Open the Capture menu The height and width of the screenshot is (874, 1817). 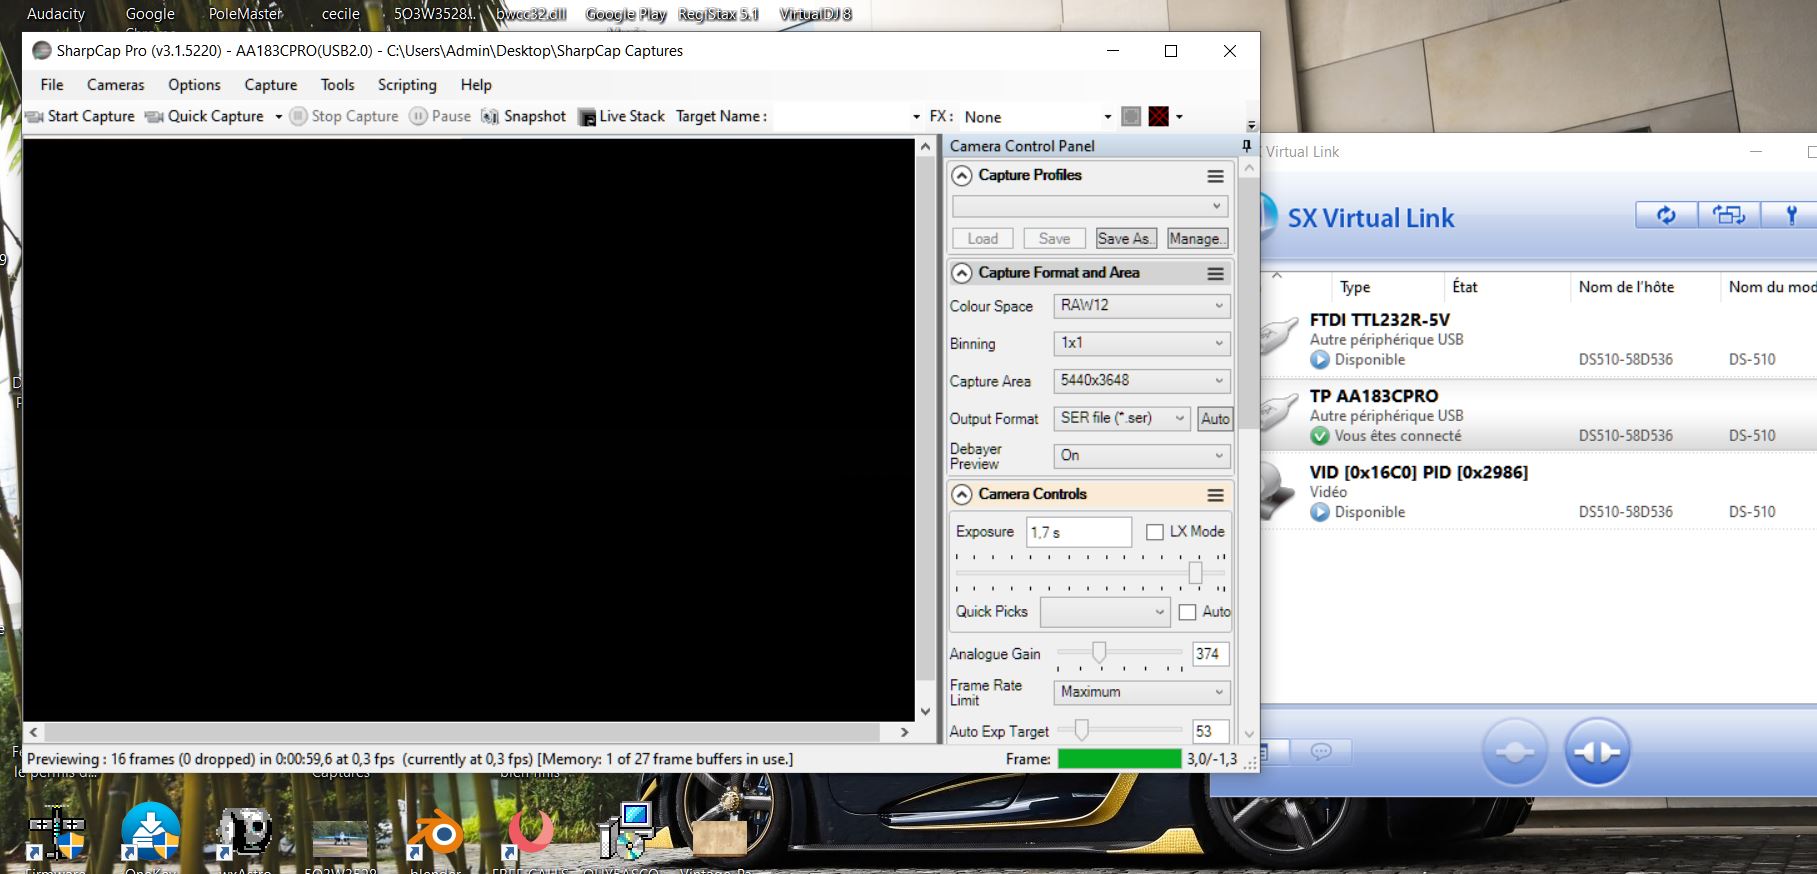coord(271,85)
